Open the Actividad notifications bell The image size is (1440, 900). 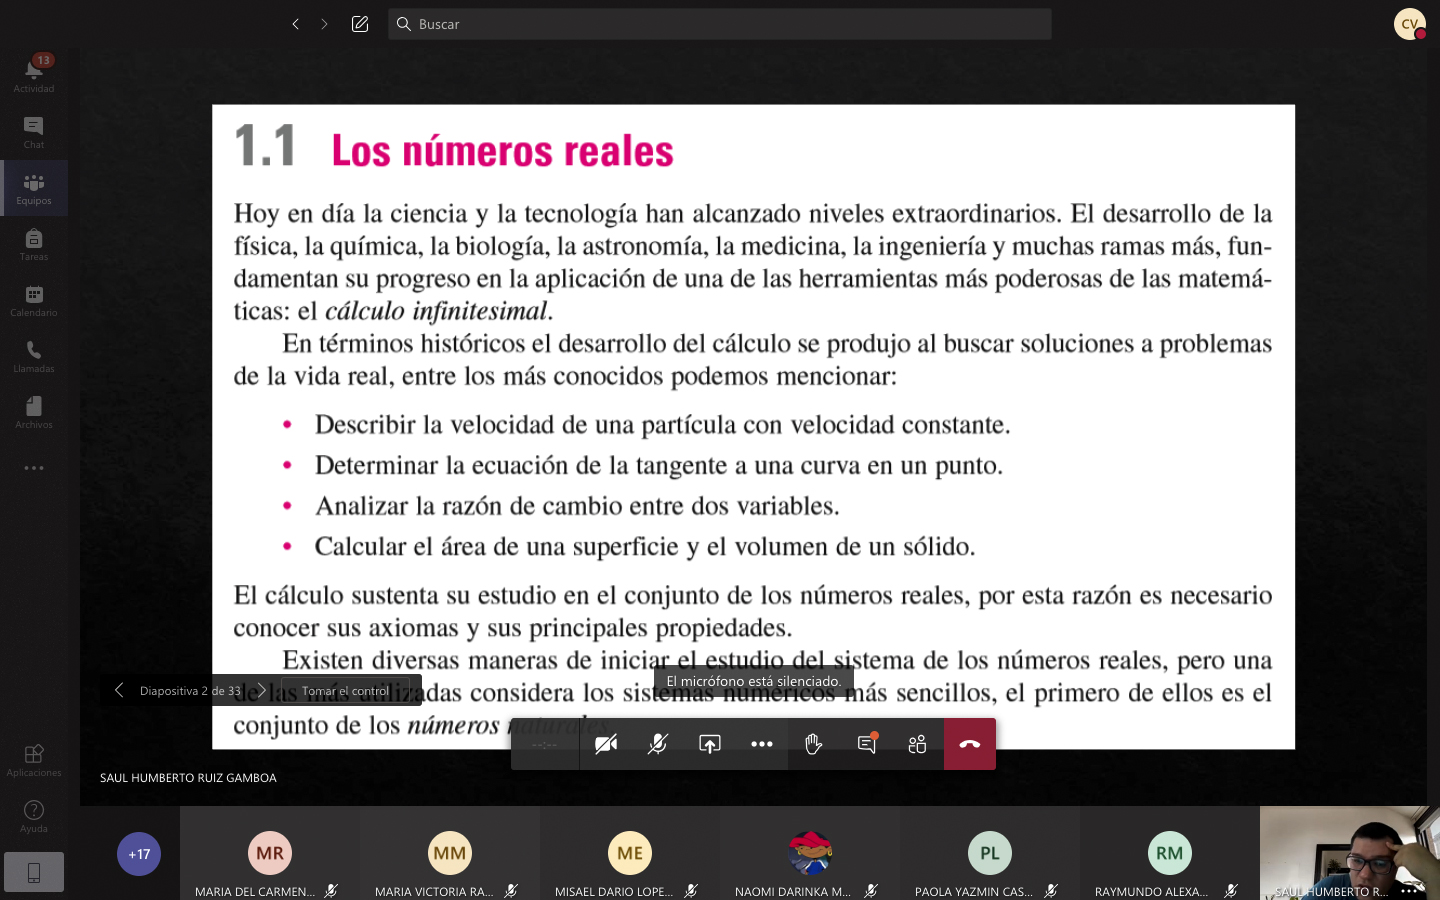click(34, 75)
